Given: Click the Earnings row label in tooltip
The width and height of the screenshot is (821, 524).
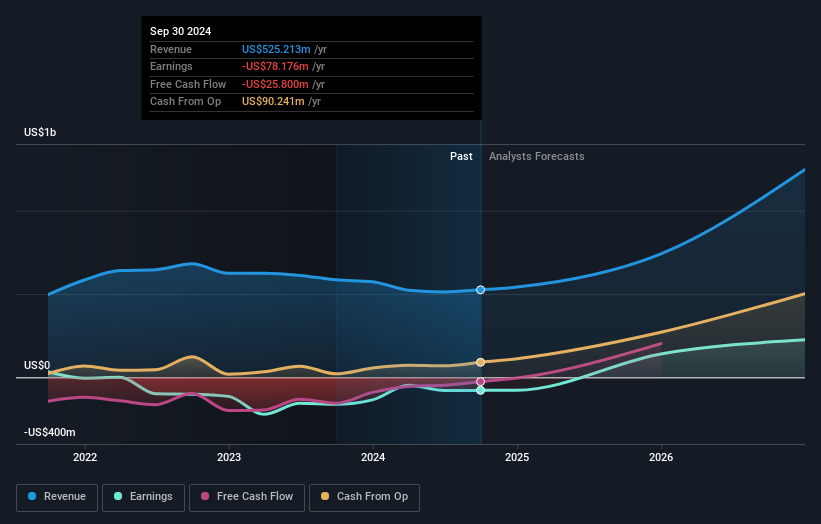Looking at the screenshot, I should (x=171, y=66).
